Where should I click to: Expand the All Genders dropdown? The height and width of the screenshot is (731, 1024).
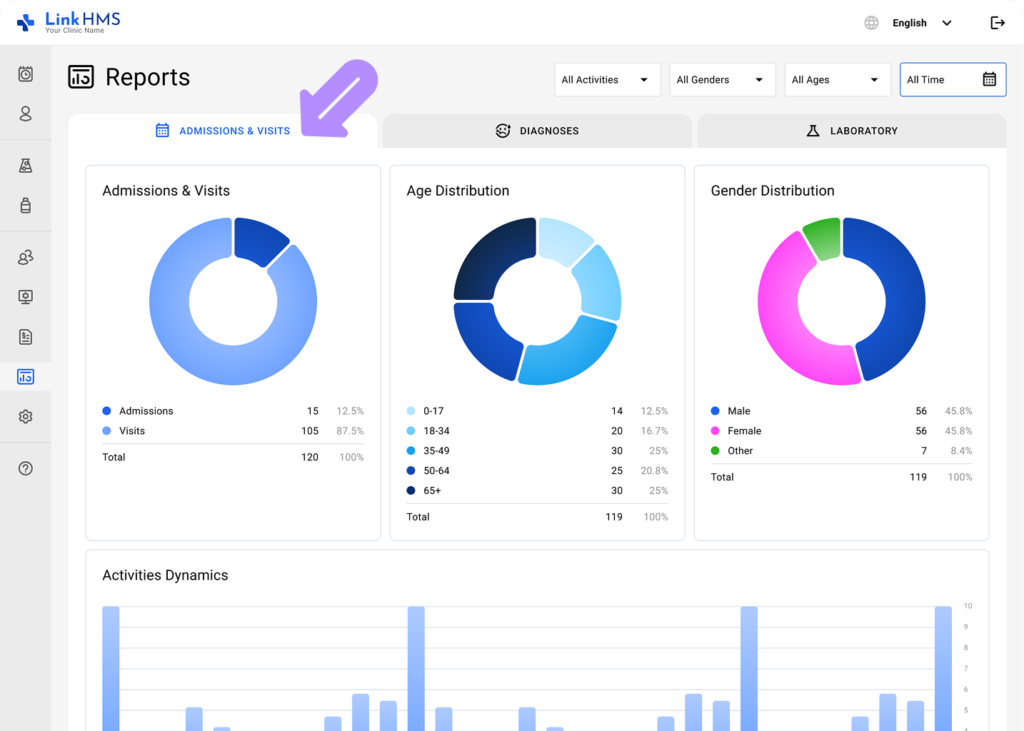[722, 79]
